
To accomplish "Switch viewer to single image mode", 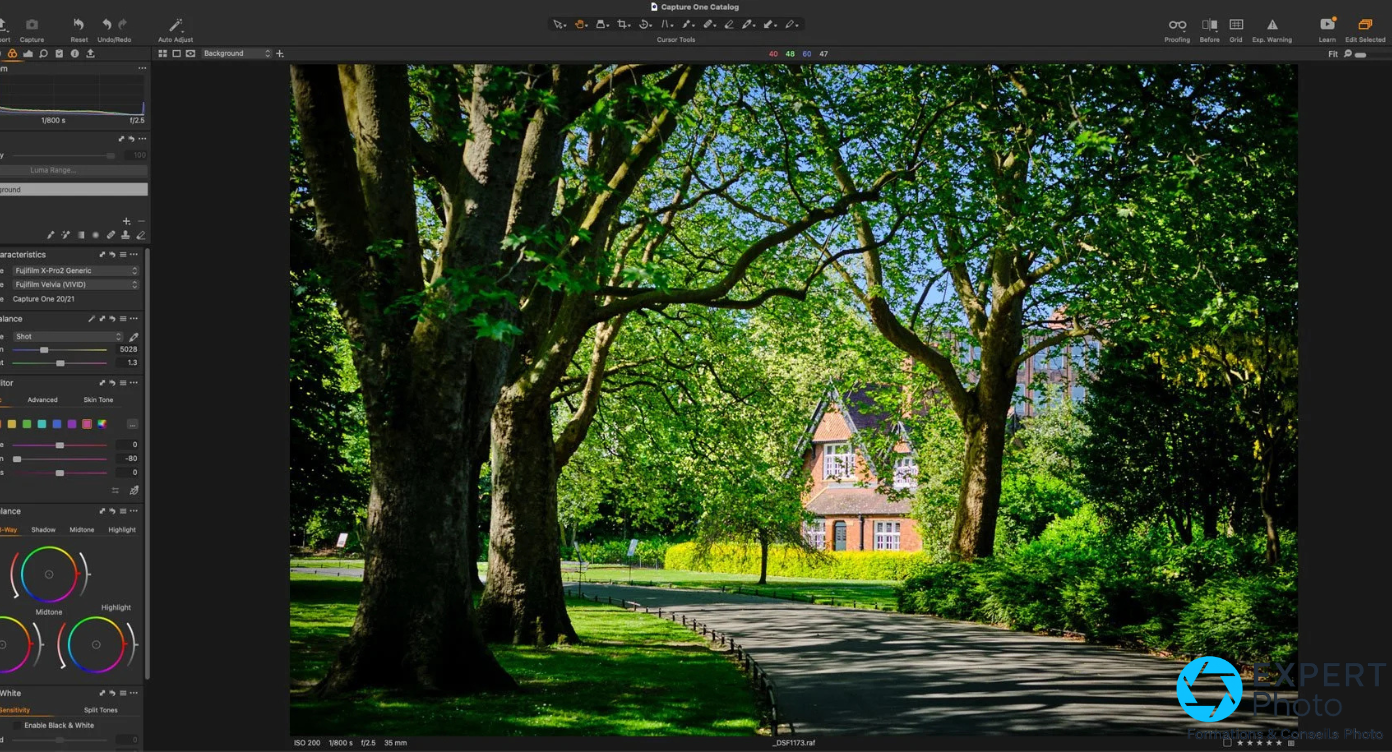I will click(x=176, y=54).
